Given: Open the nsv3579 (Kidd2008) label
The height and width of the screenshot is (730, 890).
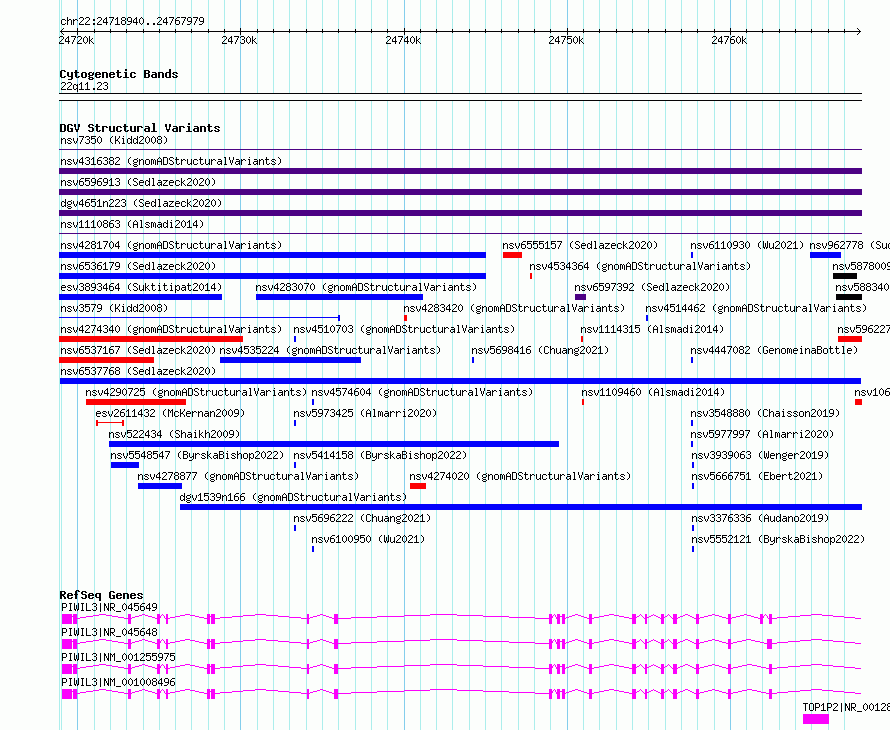Looking at the screenshot, I should [114, 308].
